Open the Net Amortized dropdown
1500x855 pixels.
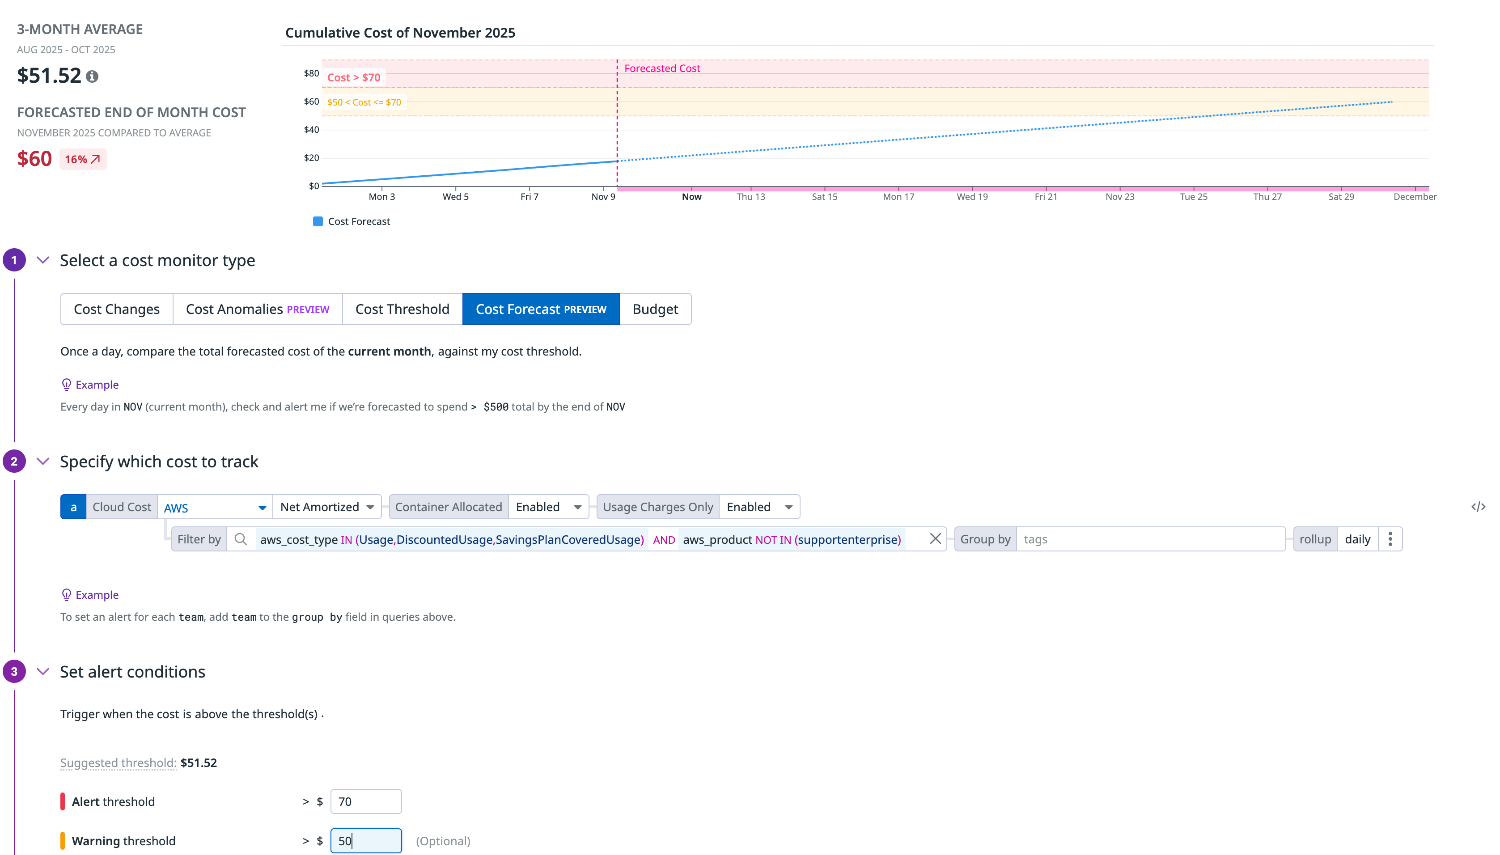[327, 507]
